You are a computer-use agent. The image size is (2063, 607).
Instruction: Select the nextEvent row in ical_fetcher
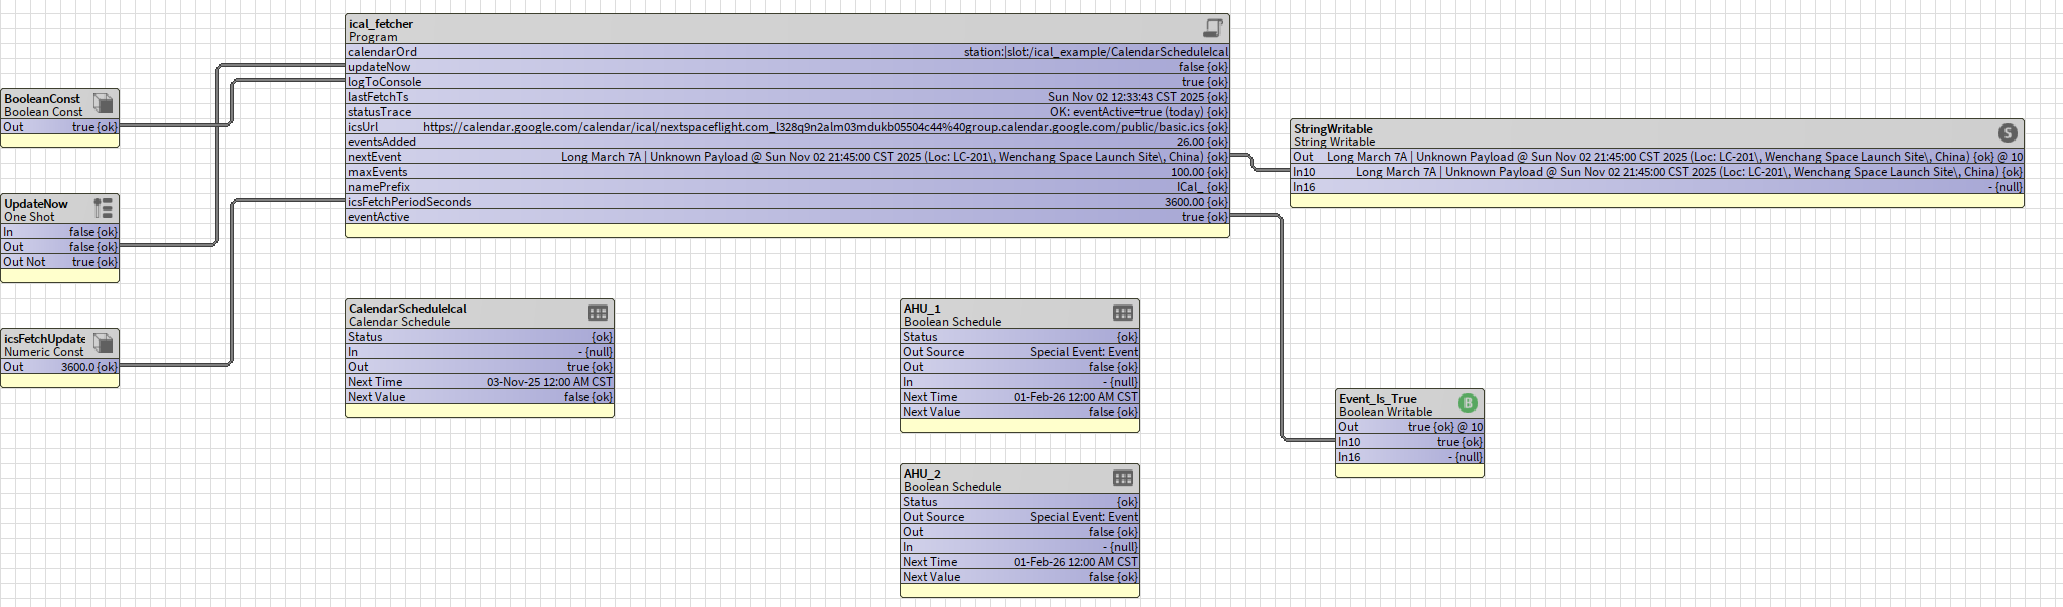787,157
